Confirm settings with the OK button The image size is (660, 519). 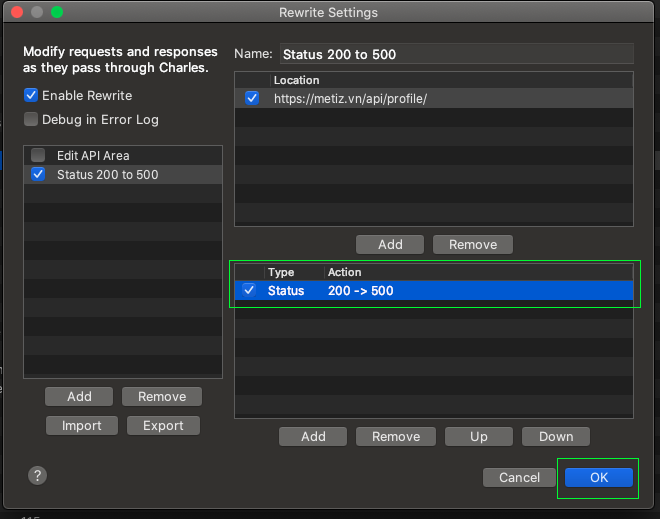click(599, 477)
